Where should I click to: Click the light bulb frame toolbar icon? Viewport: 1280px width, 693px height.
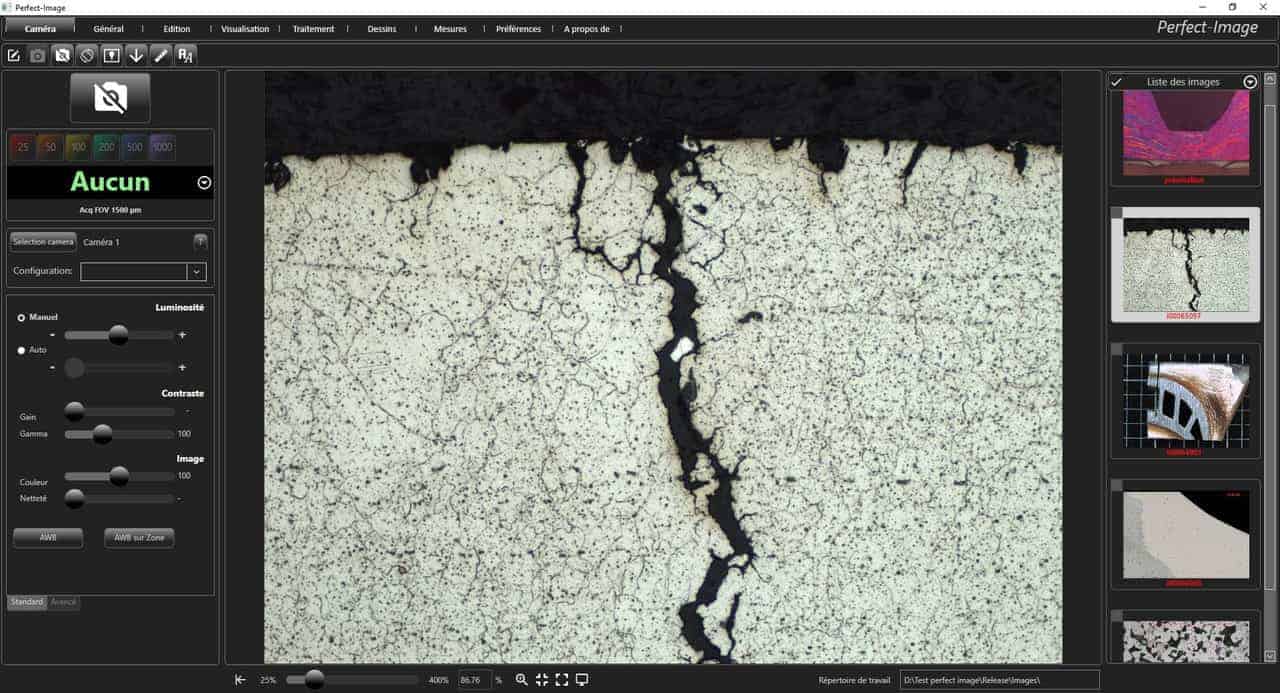pos(112,55)
